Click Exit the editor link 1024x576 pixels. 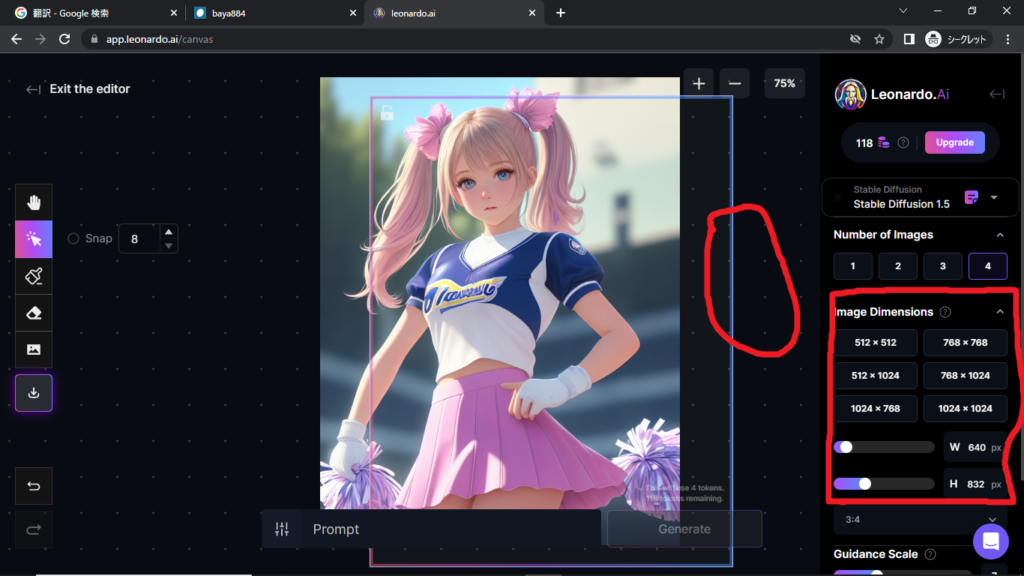tap(79, 89)
